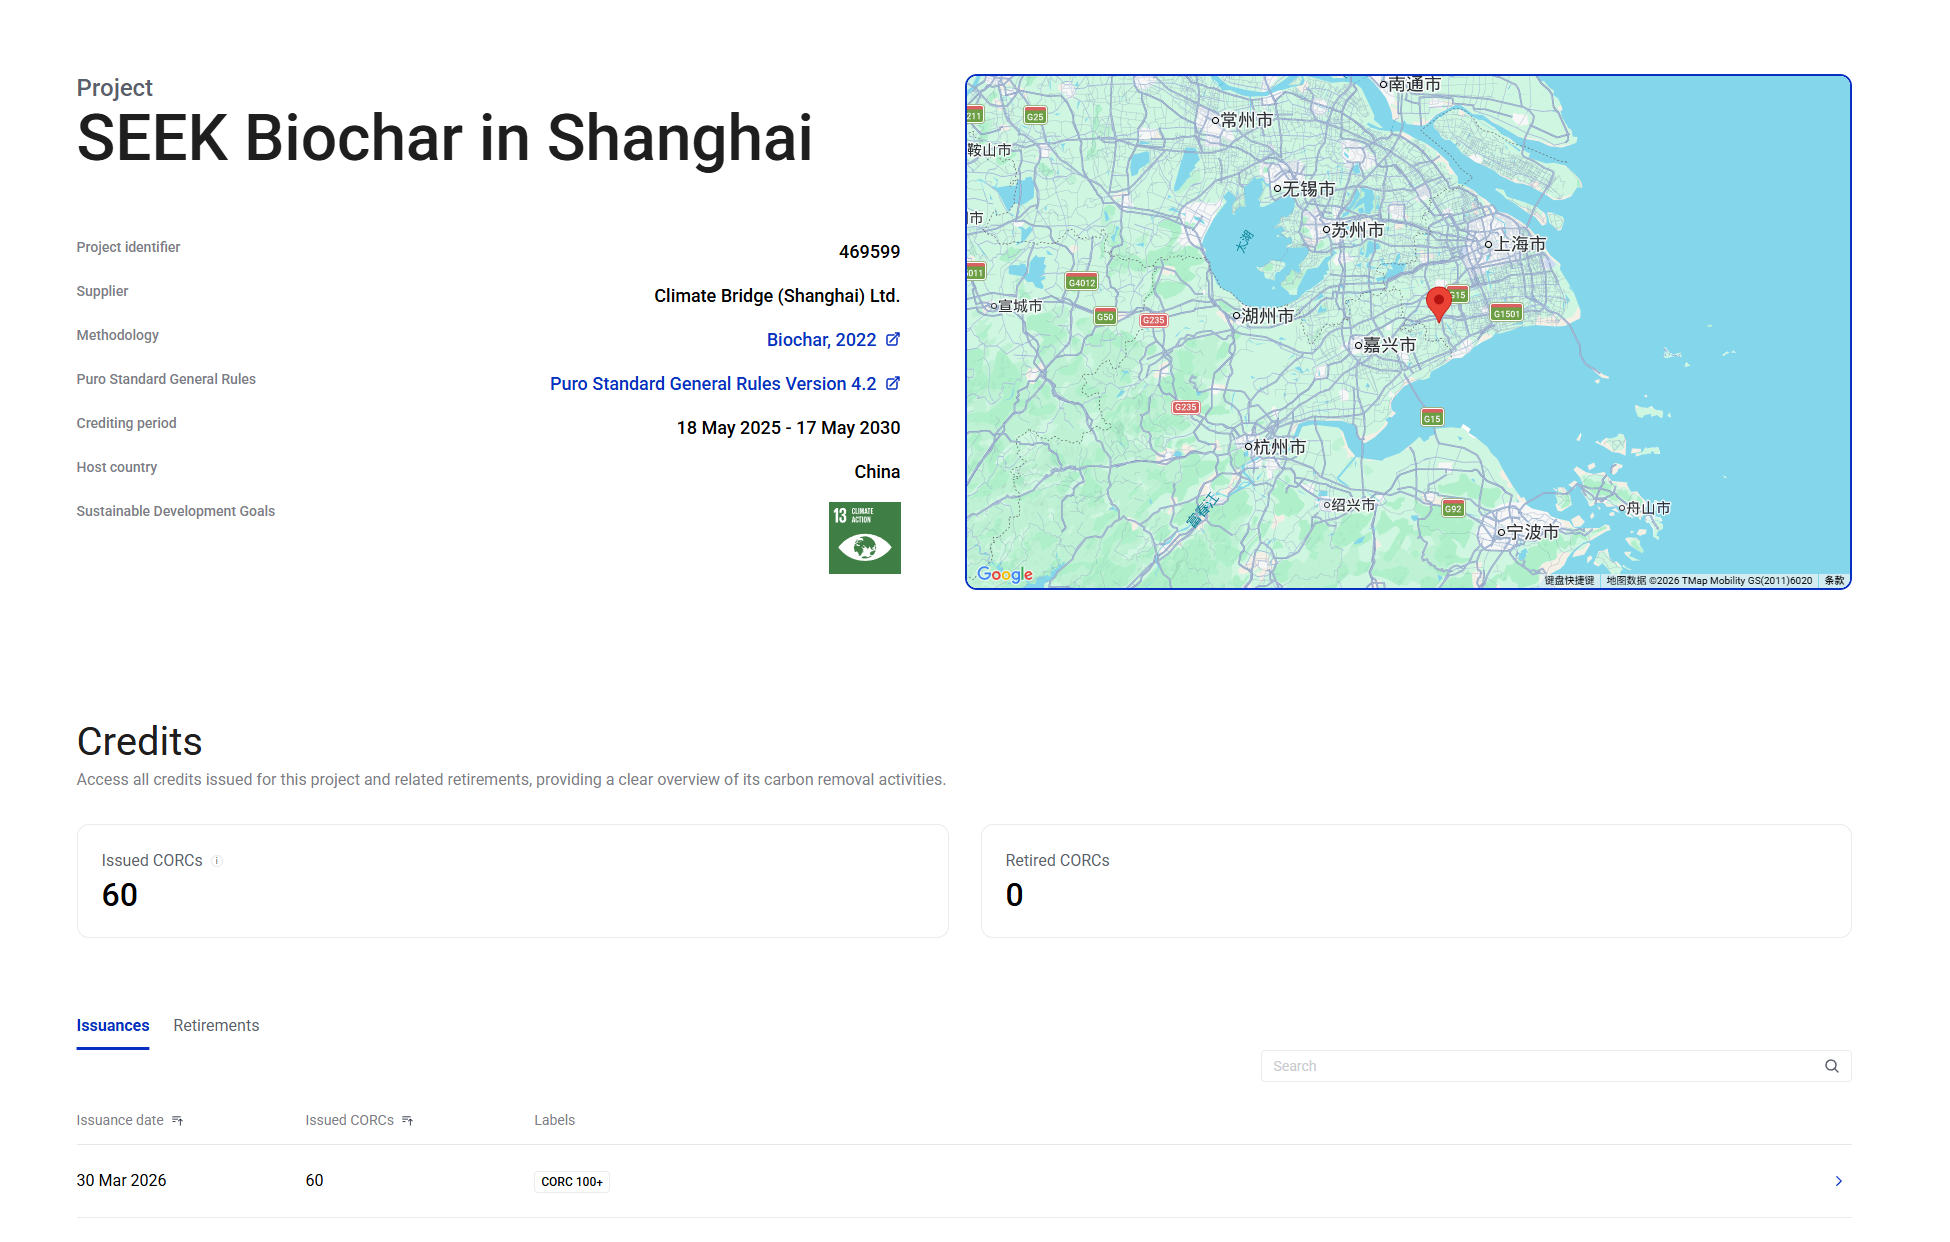Switch to the Retirements tab
Image resolution: width=1950 pixels, height=1242 pixels.
pos(216,1026)
